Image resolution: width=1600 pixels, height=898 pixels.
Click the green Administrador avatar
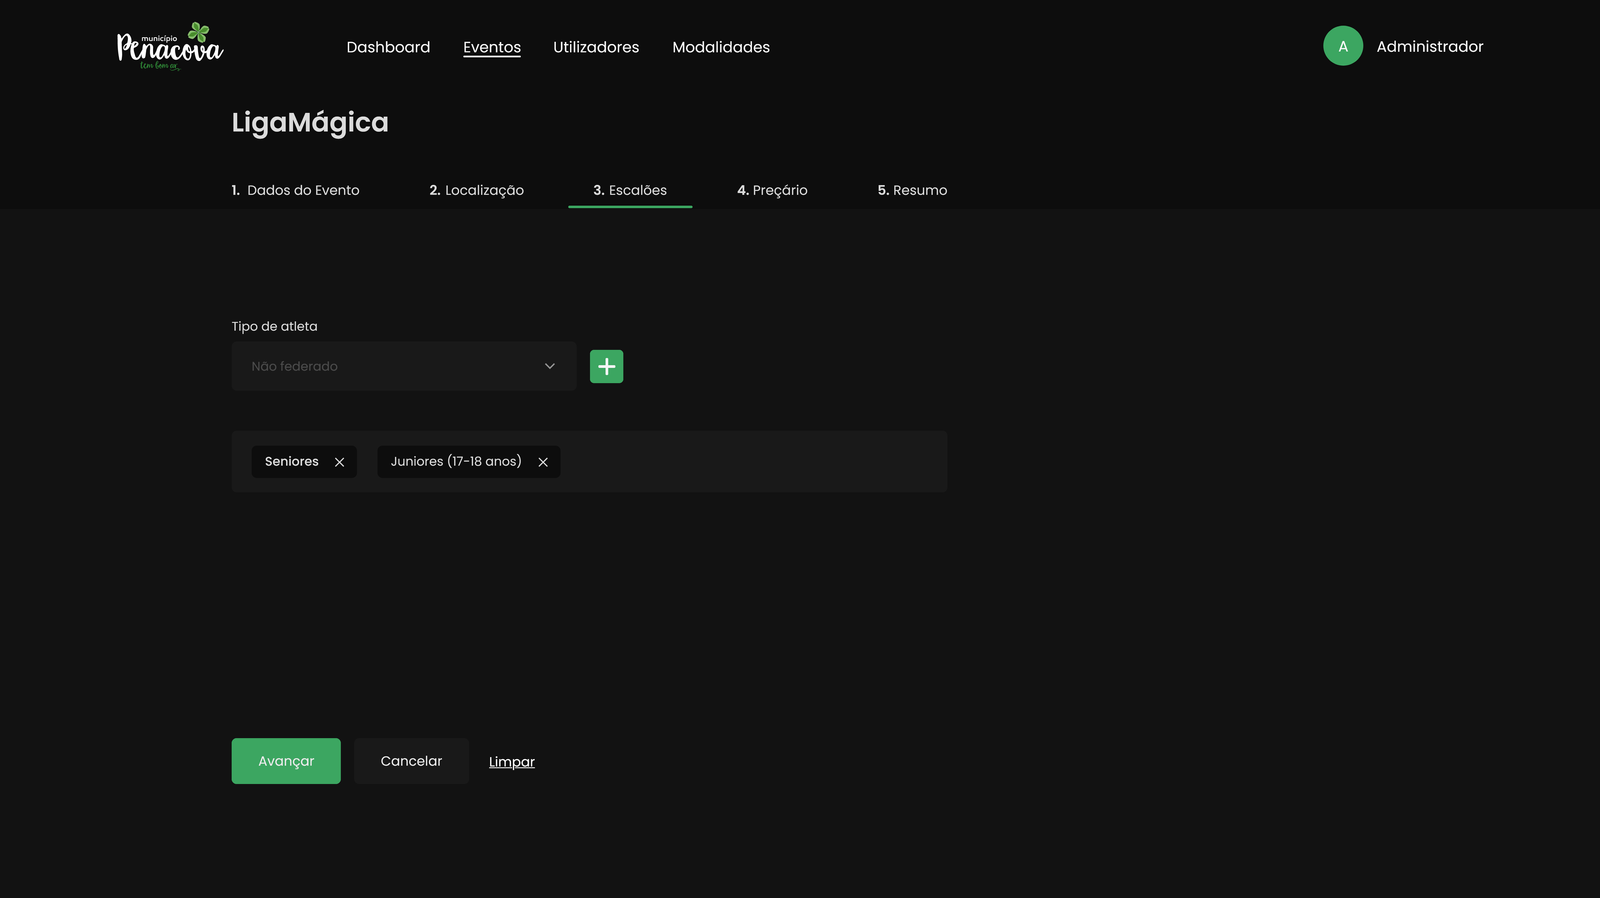[1342, 46]
